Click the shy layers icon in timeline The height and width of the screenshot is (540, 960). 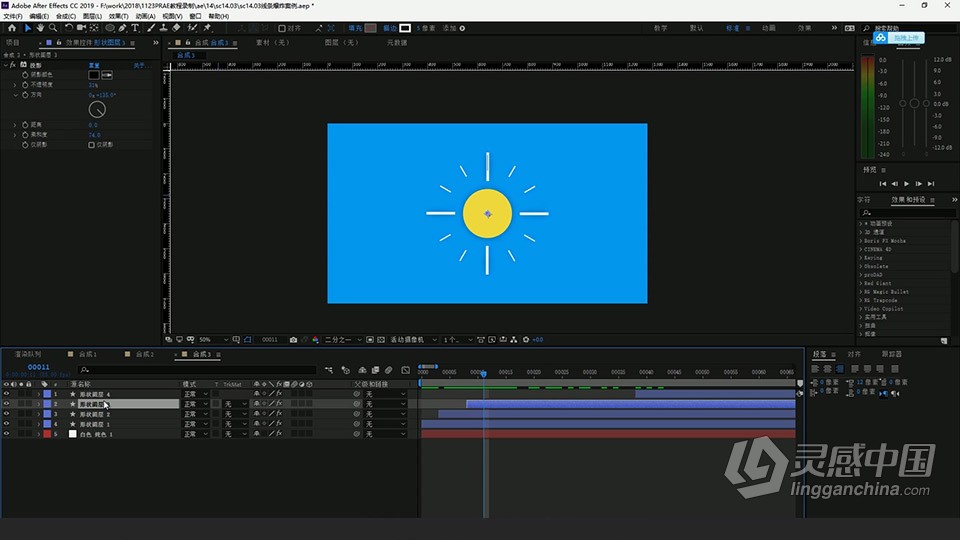[362, 370]
